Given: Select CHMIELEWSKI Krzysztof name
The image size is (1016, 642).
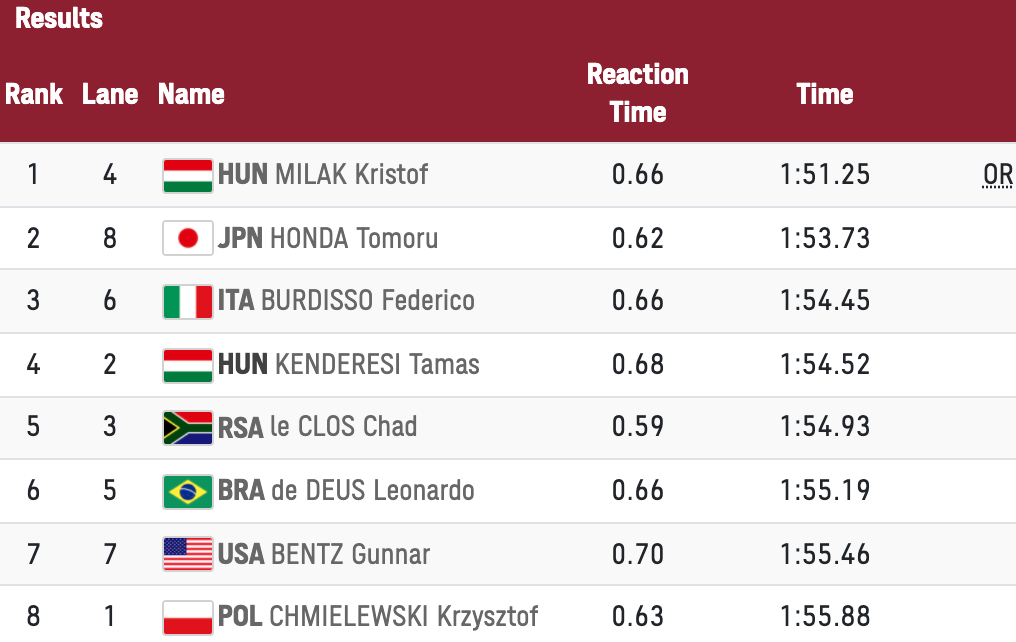Looking at the screenshot, I should coord(403,616).
